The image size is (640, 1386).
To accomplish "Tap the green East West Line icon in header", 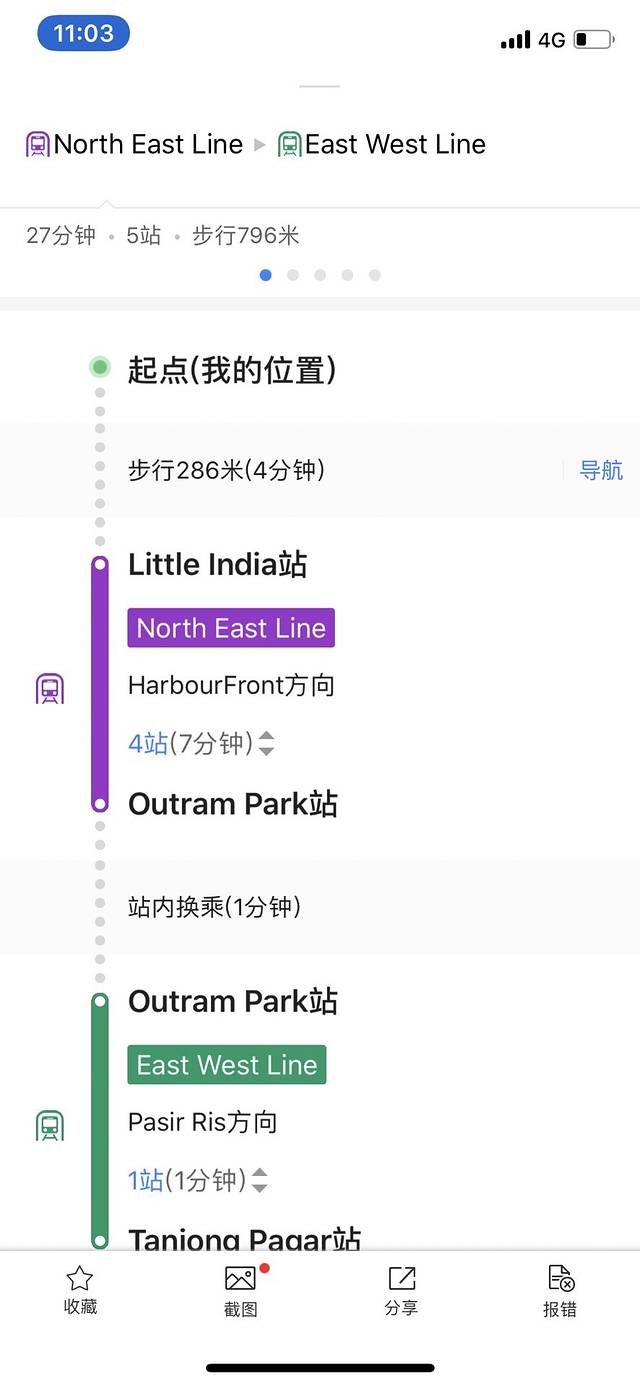I will pyautogui.click(x=290, y=145).
